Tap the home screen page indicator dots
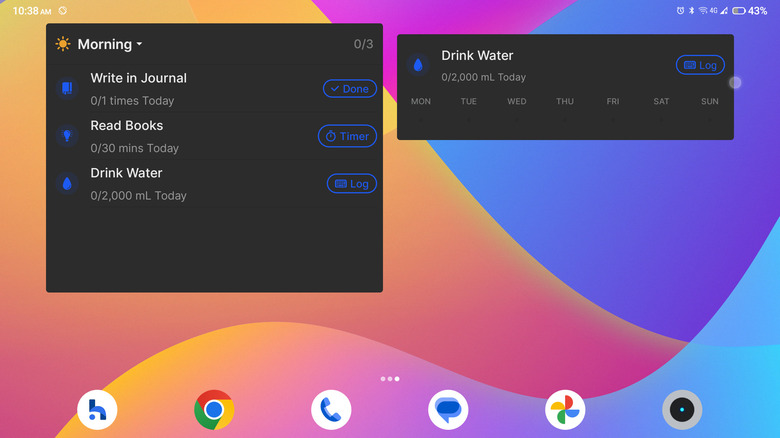 (390, 379)
